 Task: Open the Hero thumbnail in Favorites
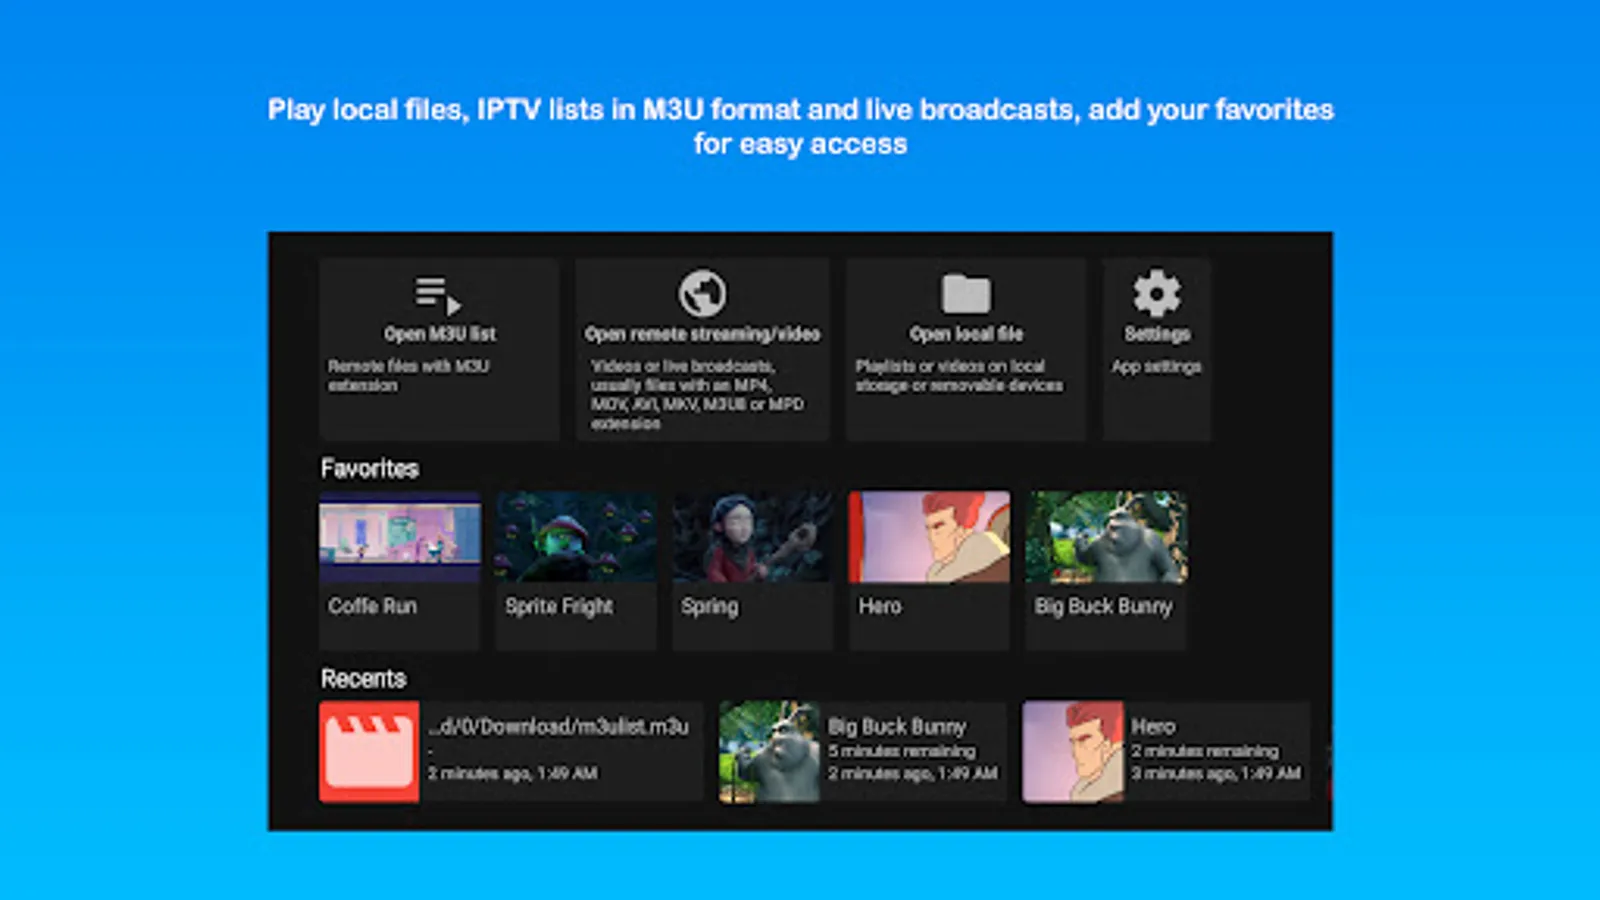929,537
